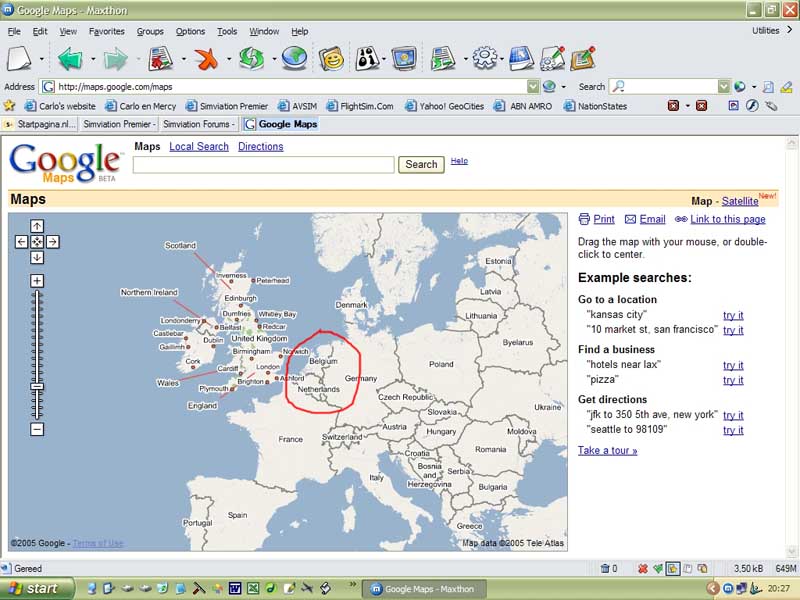Open the Search box dropdown arrow

point(723,87)
